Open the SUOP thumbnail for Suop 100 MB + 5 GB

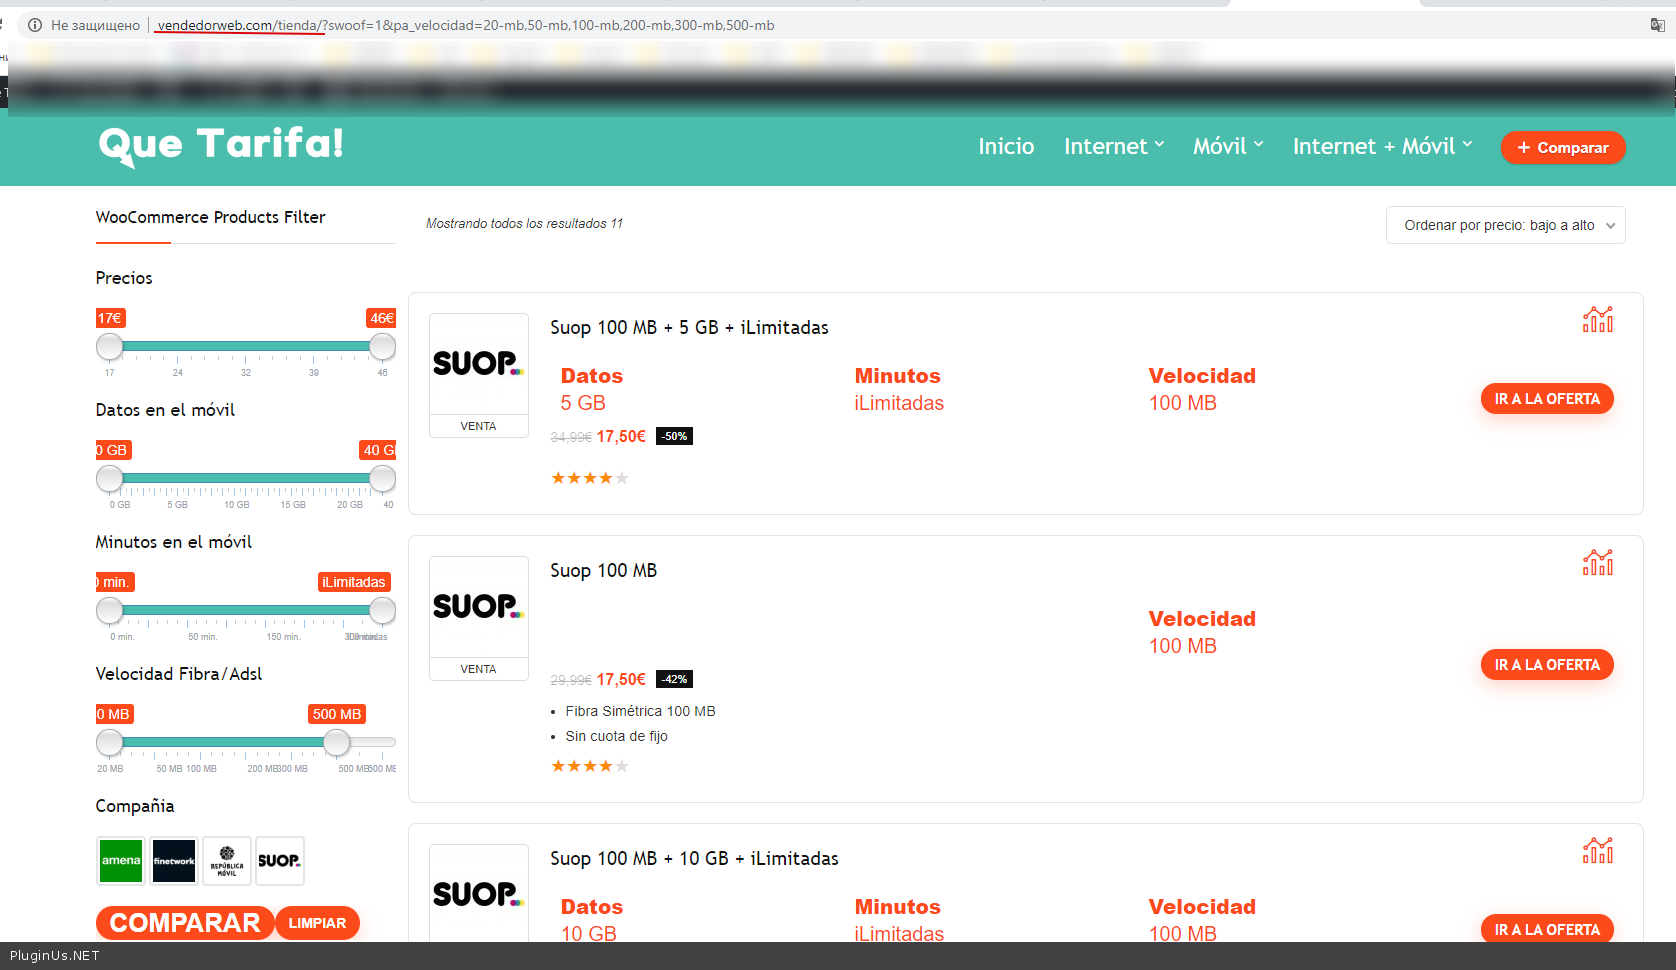coord(479,364)
